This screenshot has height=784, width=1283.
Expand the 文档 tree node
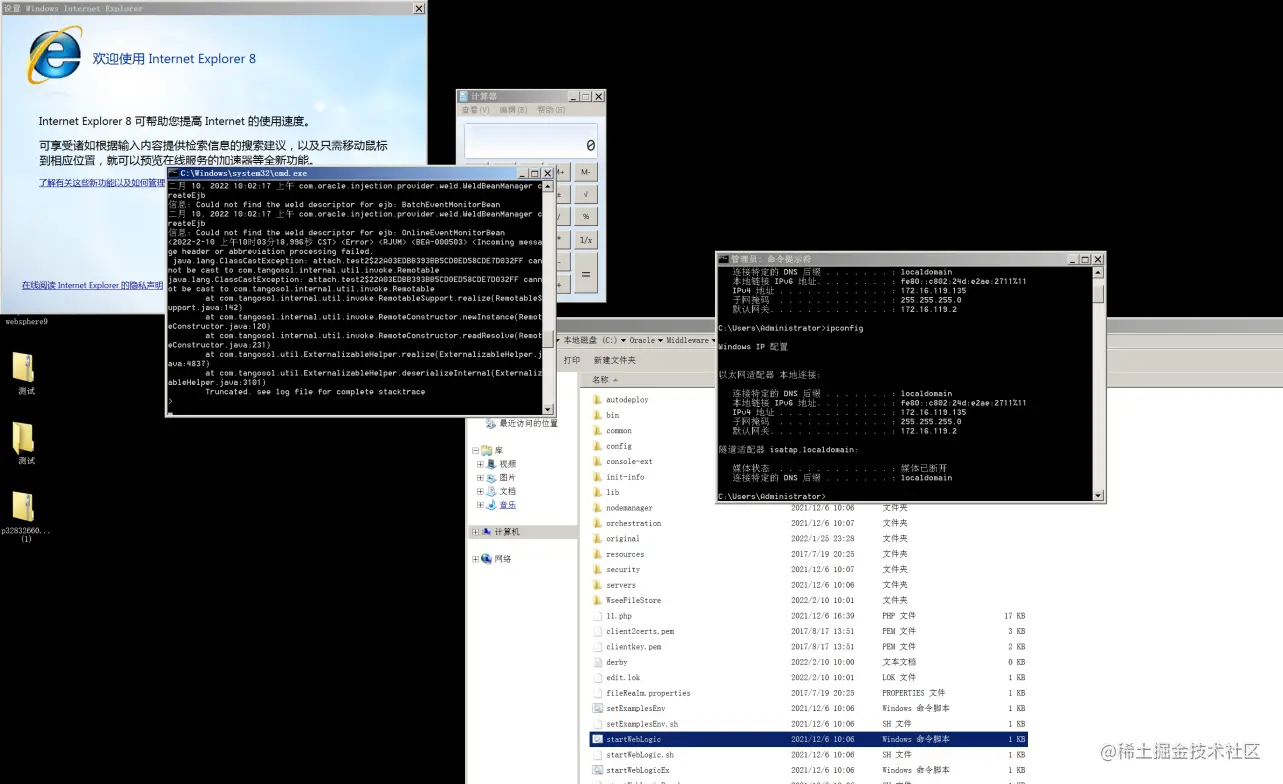(x=480, y=491)
